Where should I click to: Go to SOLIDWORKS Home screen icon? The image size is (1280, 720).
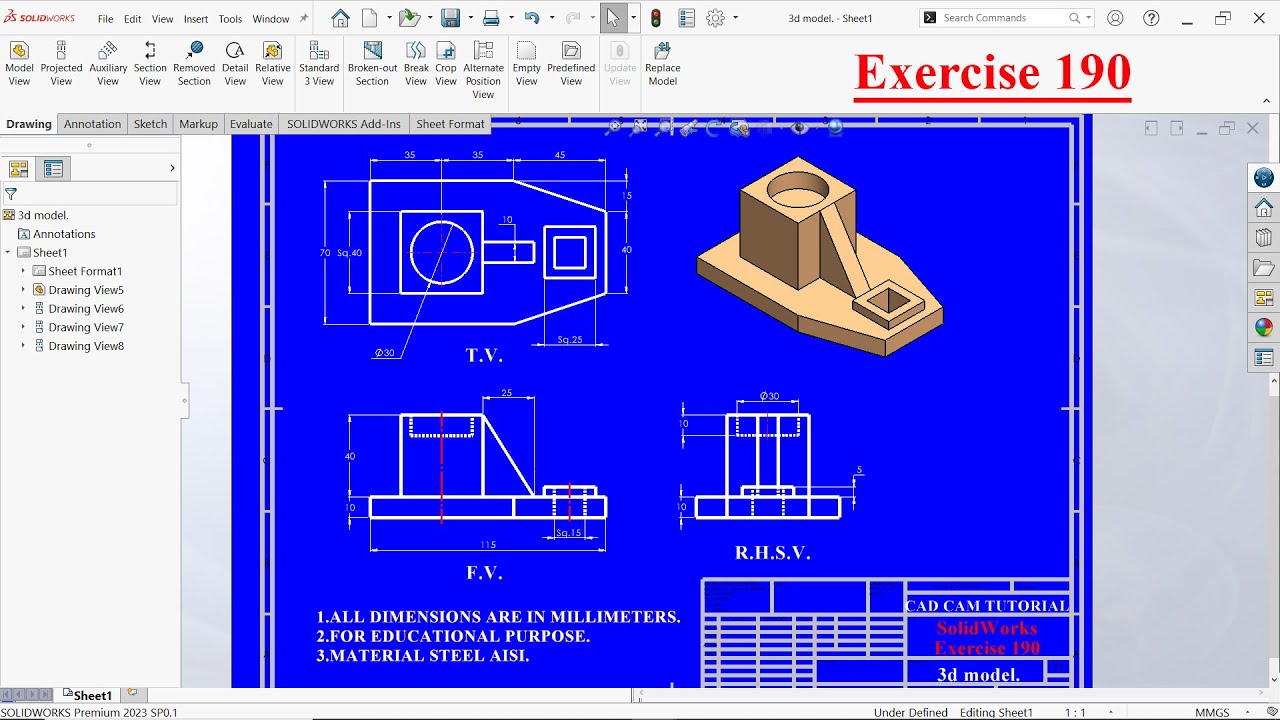[340, 18]
